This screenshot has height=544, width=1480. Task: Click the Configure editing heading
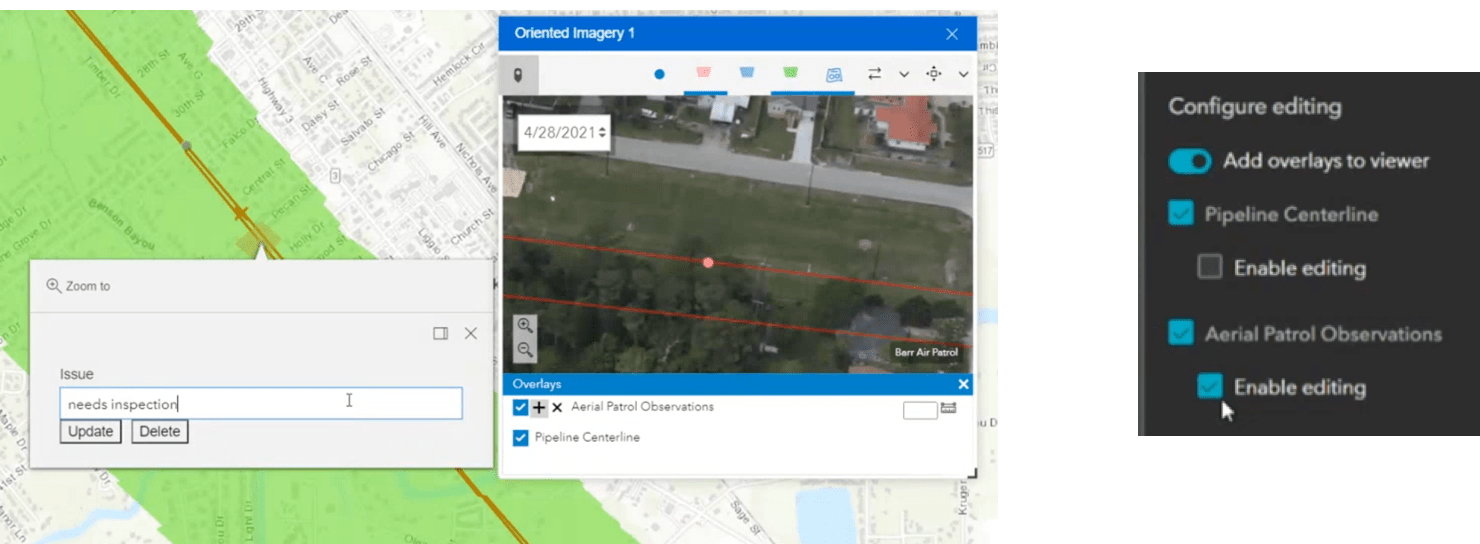tap(1255, 107)
